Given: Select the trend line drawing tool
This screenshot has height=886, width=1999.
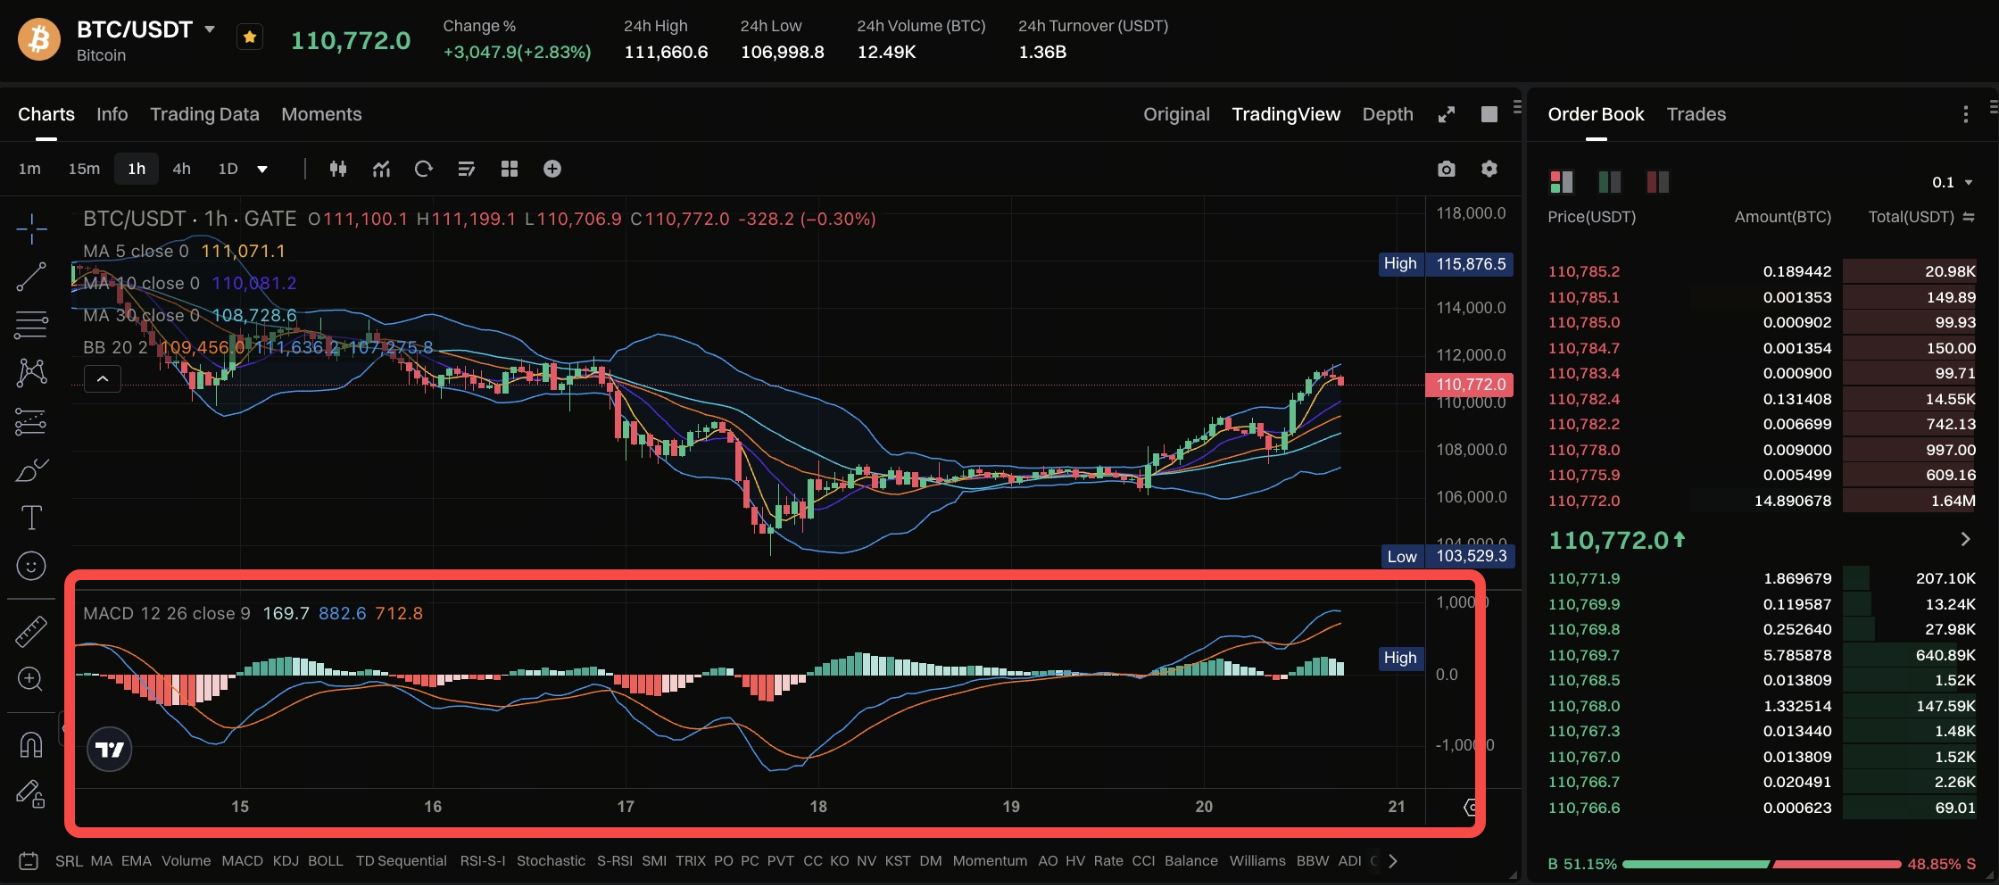Looking at the screenshot, I should click(x=31, y=277).
